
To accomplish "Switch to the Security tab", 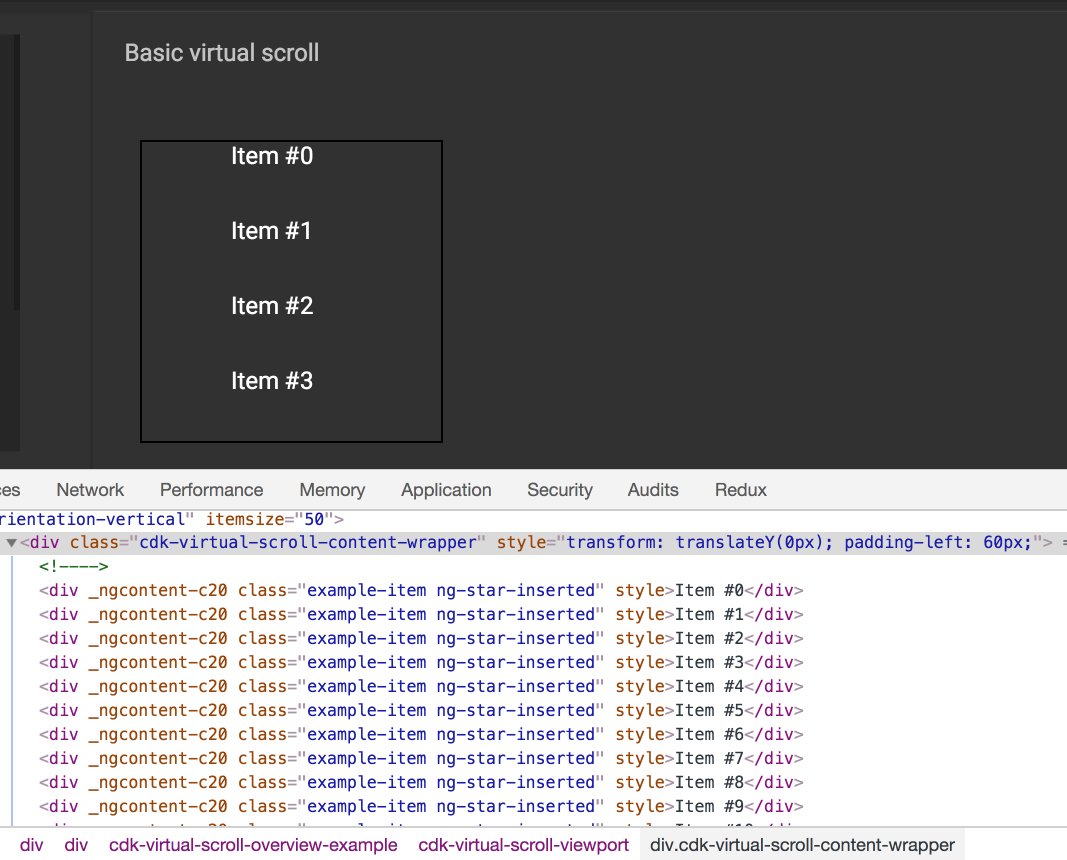I will click(559, 490).
